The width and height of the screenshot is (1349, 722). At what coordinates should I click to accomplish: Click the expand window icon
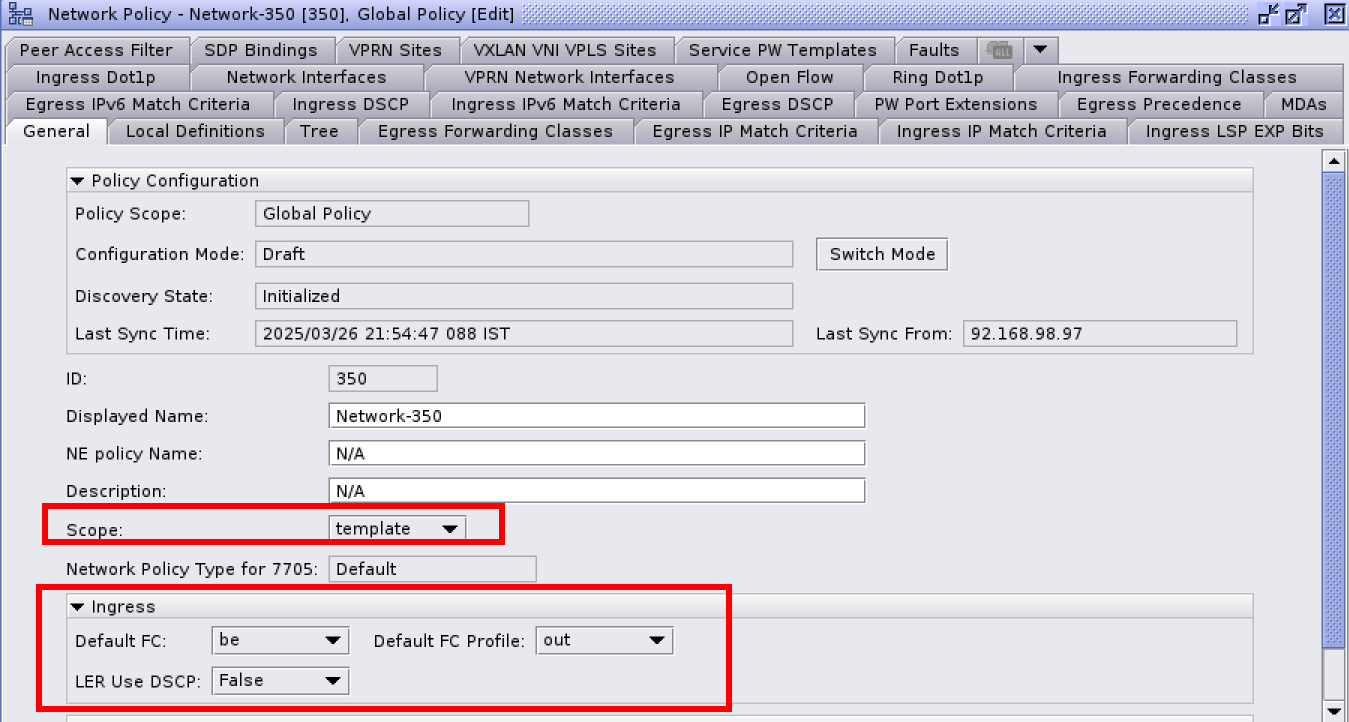[1296, 14]
